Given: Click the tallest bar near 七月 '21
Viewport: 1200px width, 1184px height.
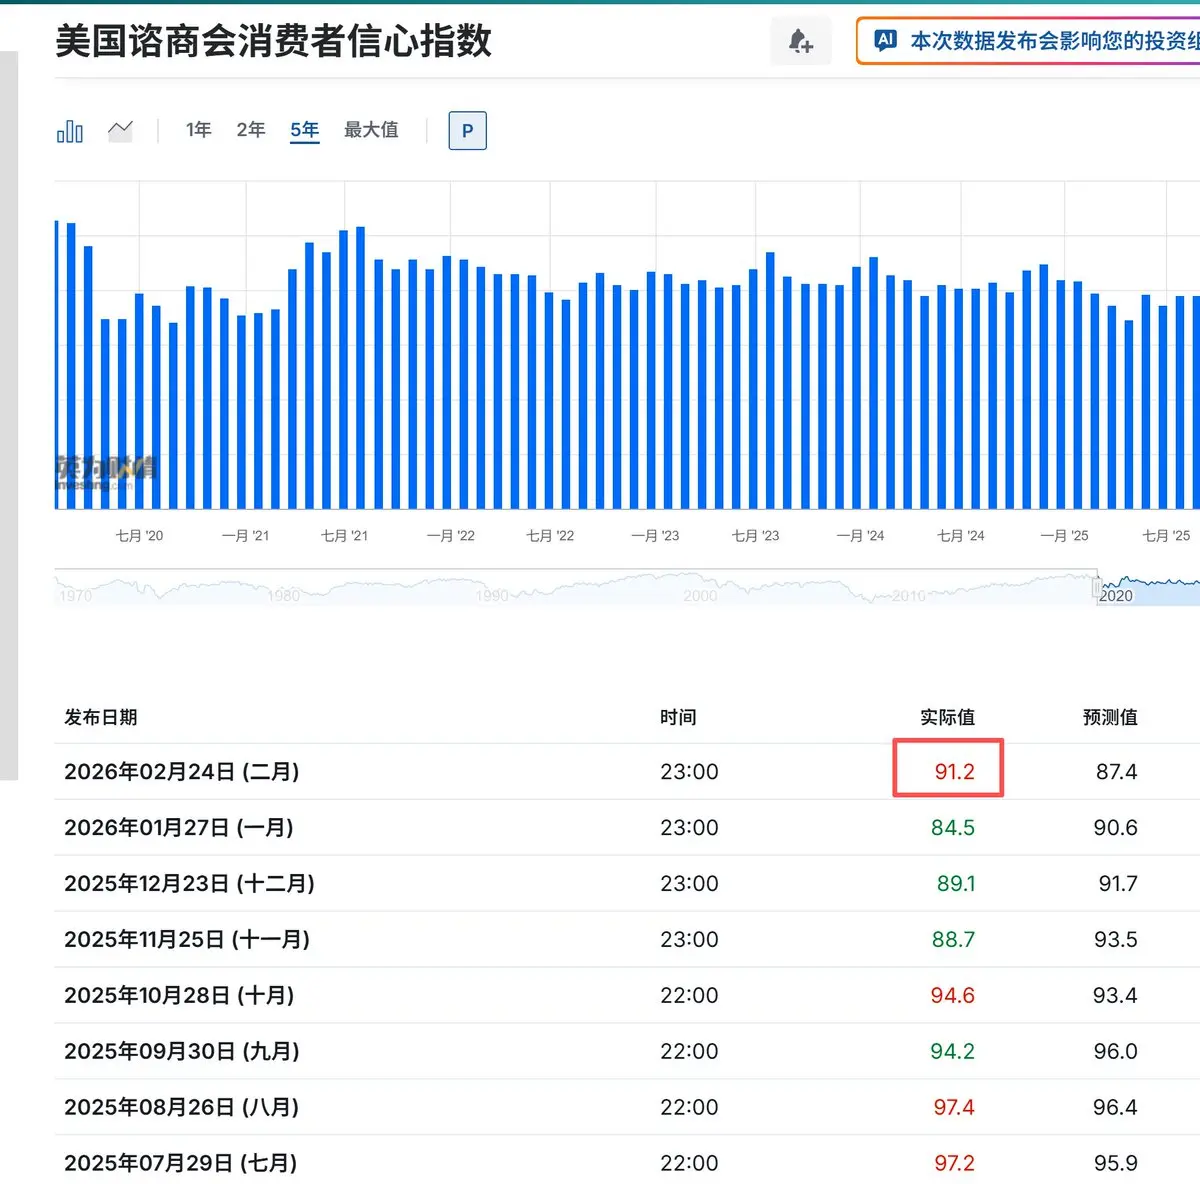Looking at the screenshot, I should [x=360, y=368].
